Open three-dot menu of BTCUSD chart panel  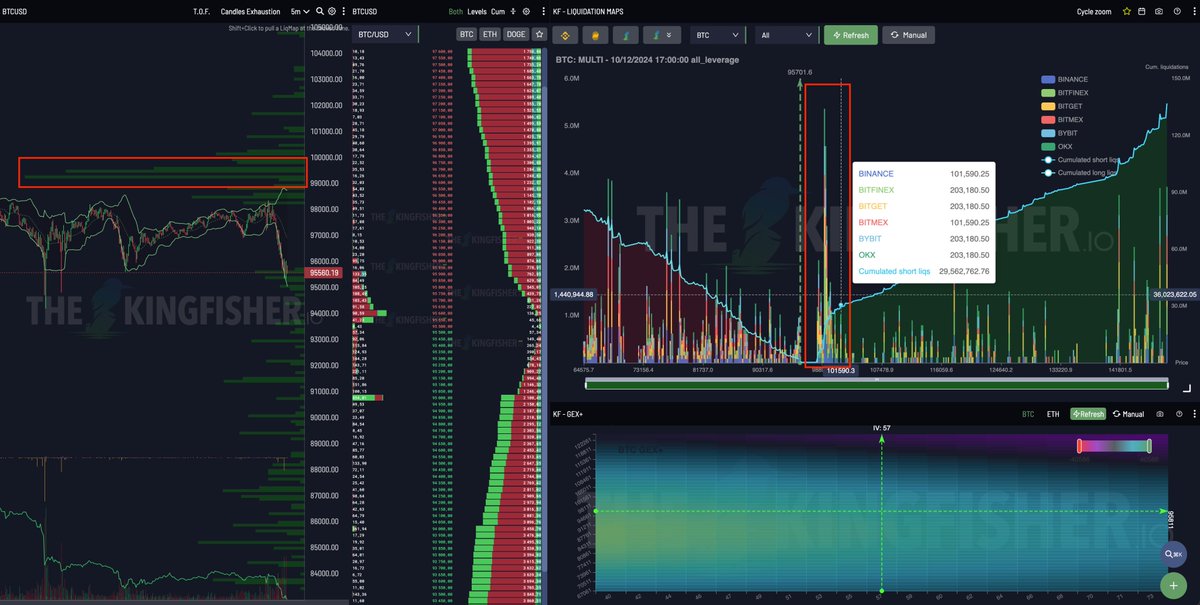(x=342, y=11)
